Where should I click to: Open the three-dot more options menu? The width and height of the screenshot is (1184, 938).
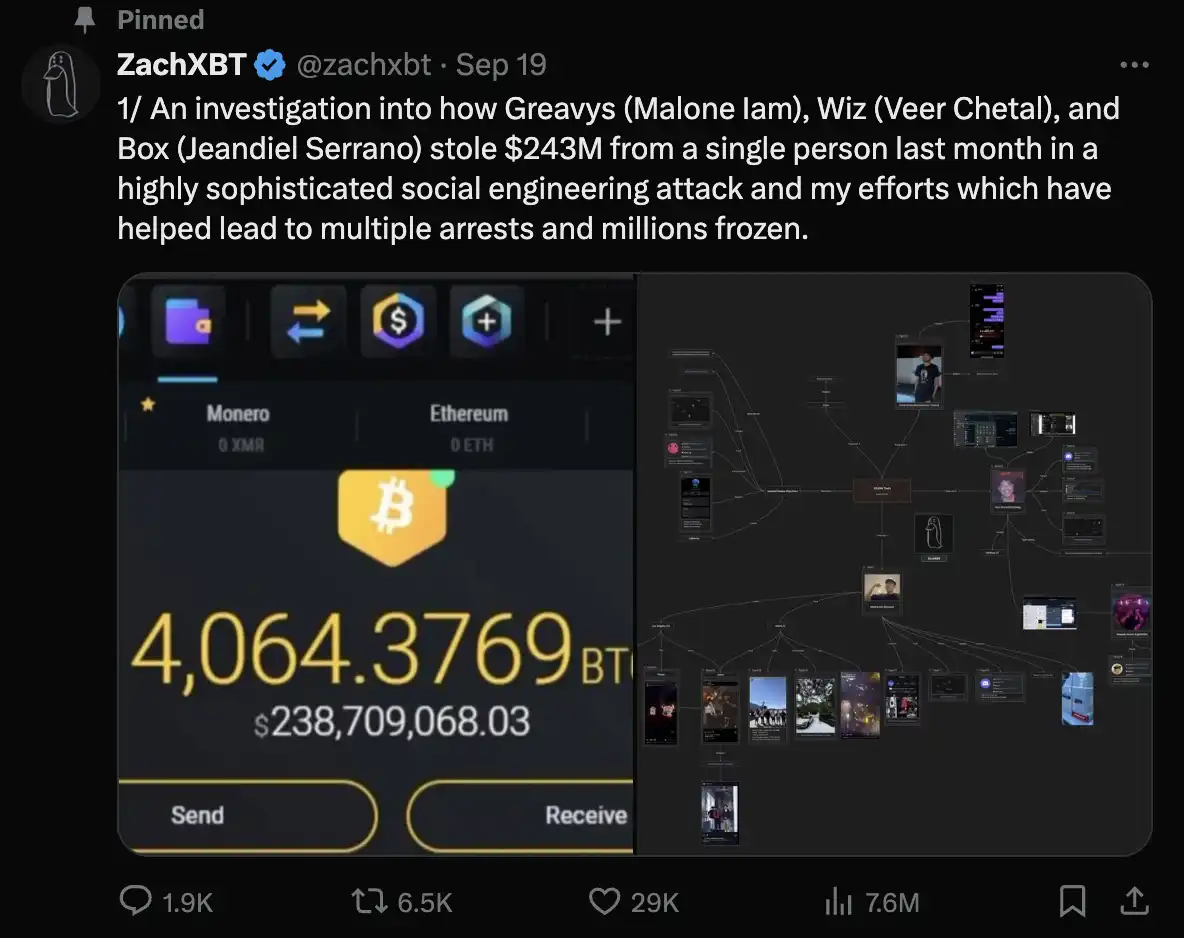tap(1134, 65)
